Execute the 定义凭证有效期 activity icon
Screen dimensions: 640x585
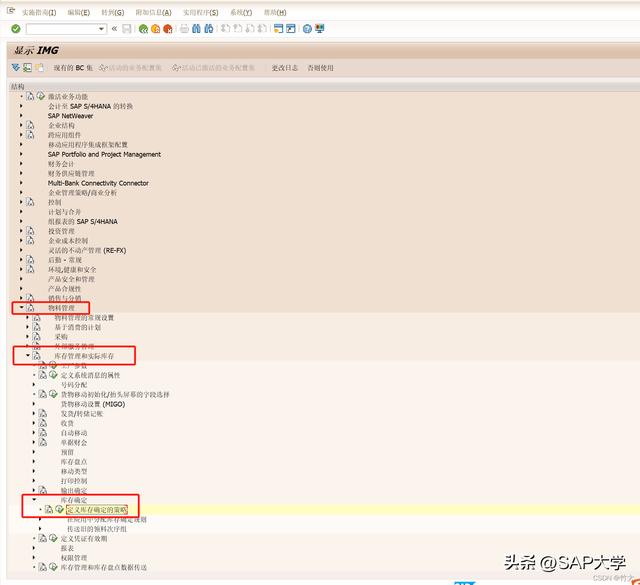click(53, 538)
